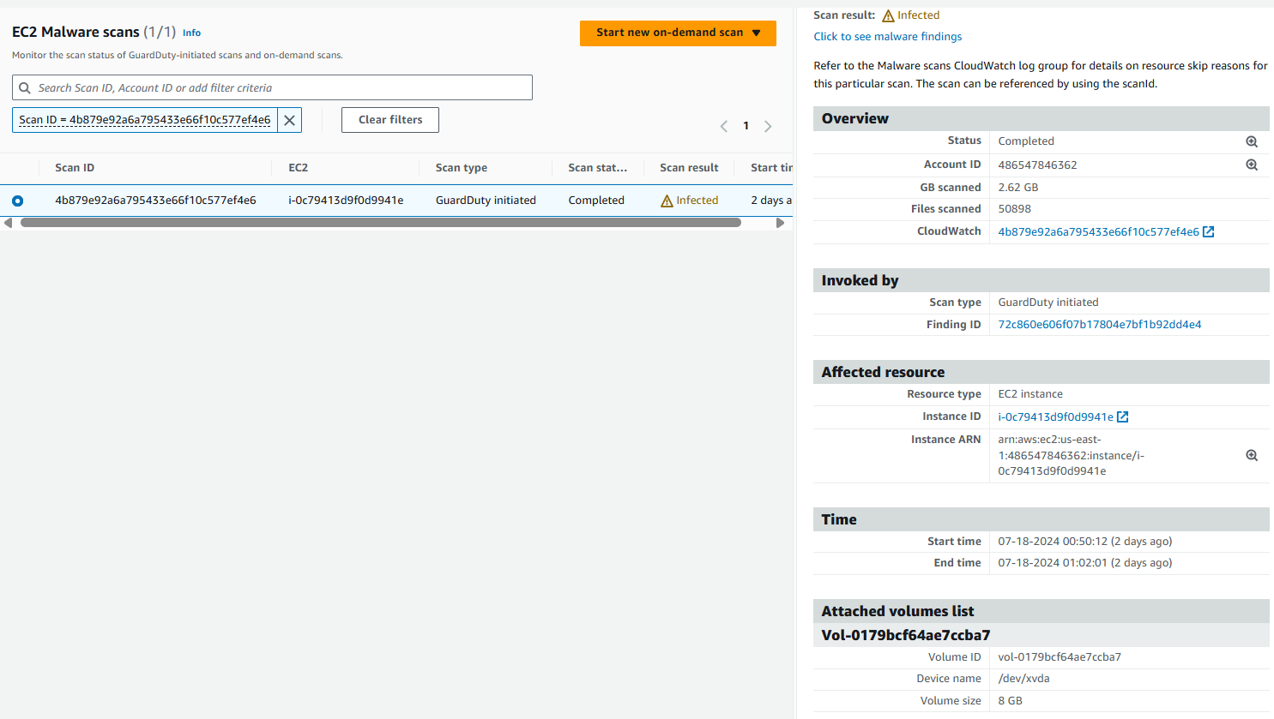Open Instance ID external link icon

pos(1122,417)
